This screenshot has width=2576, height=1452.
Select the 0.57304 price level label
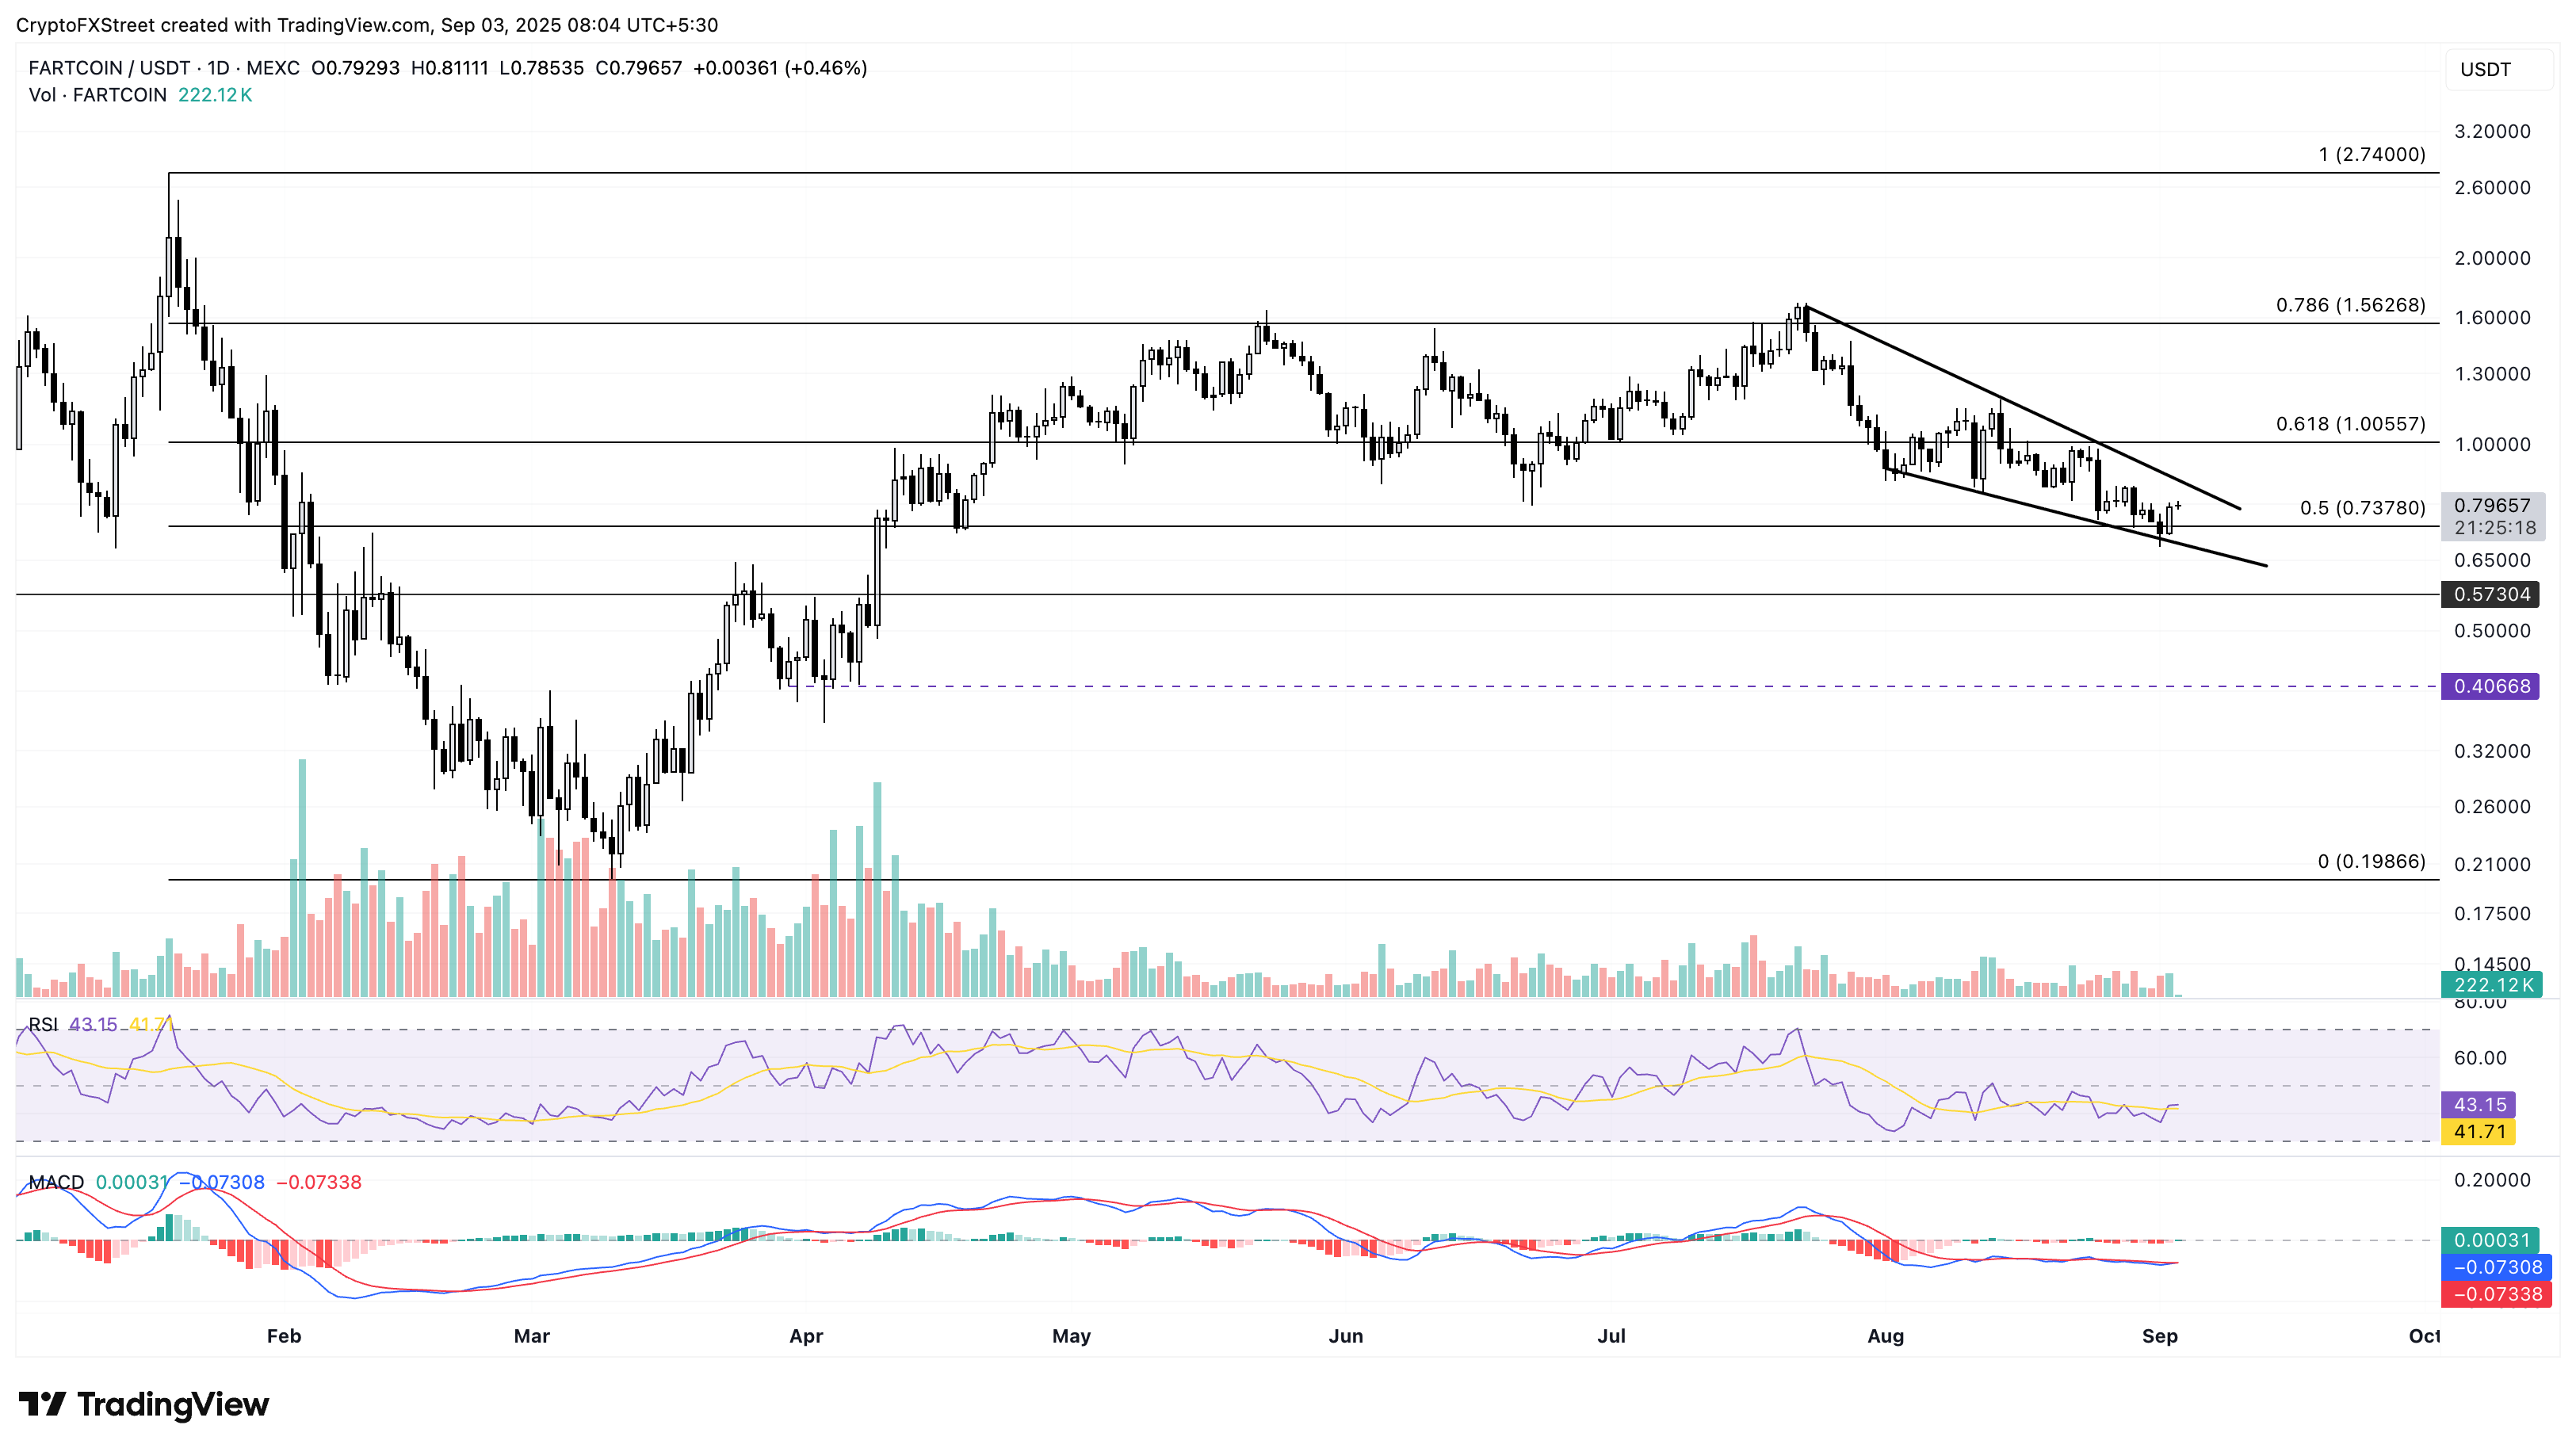(2490, 594)
